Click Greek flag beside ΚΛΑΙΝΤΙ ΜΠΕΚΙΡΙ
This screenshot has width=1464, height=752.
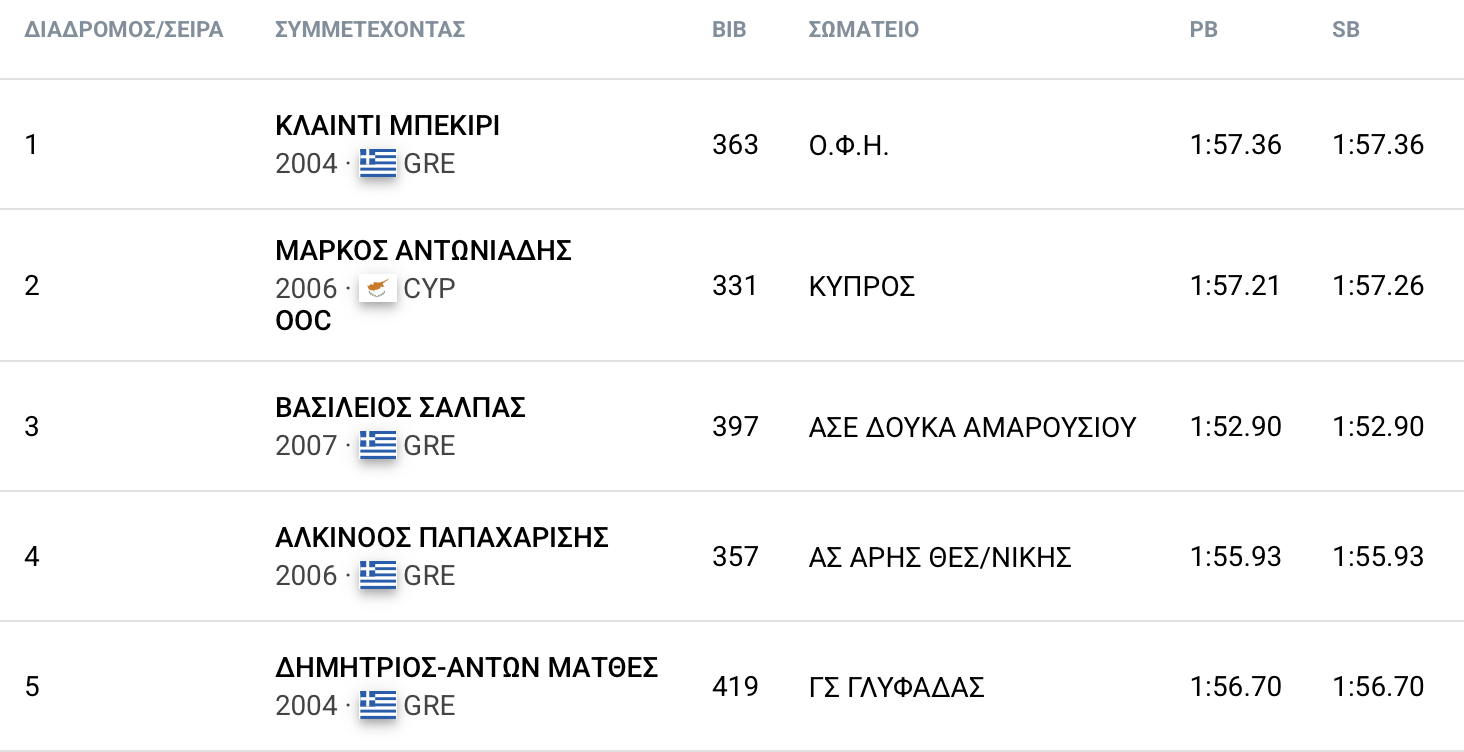pyautogui.click(x=378, y=163)
